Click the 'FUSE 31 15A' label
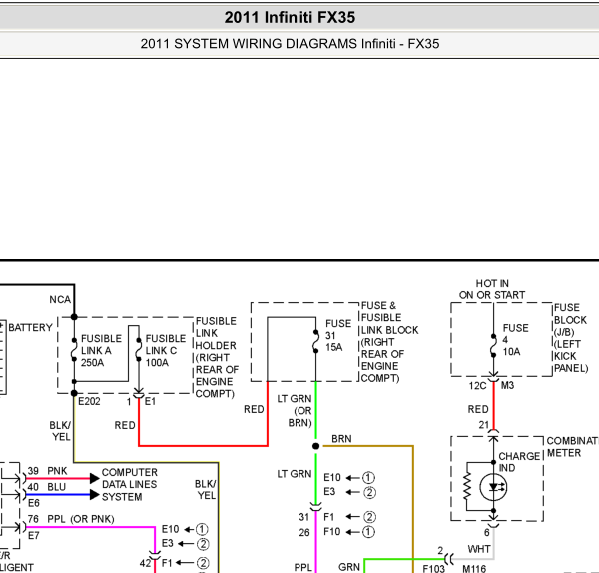 pyautogui.click(x=338, y=335)
